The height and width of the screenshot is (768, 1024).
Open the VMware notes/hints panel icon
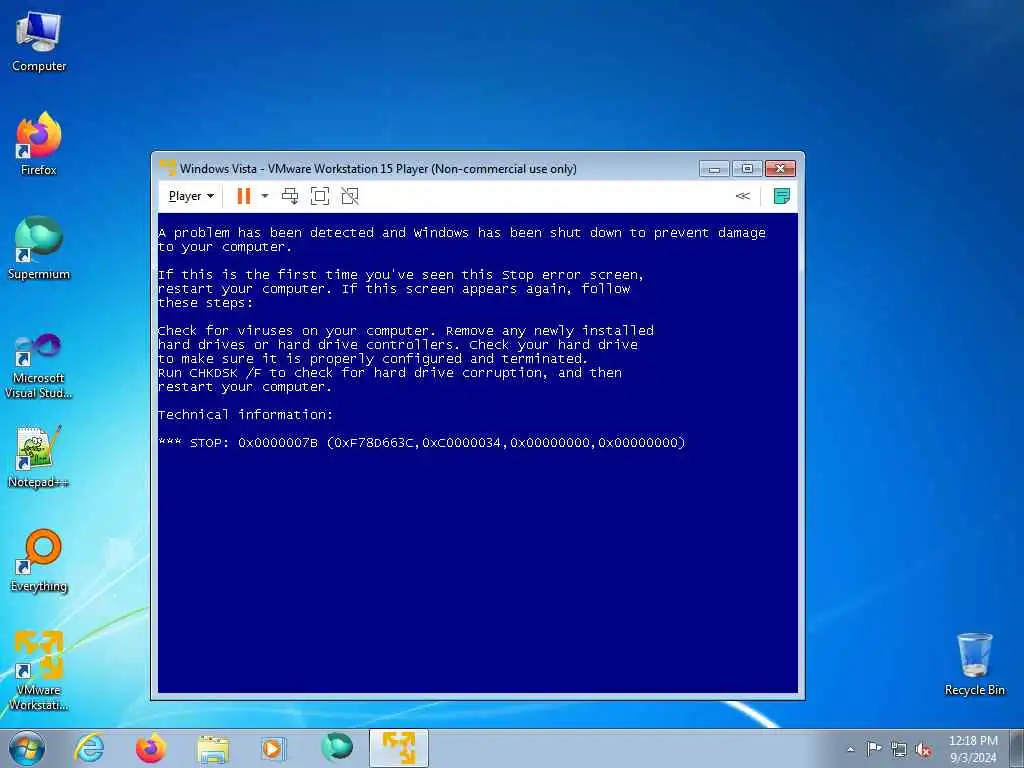782,196
